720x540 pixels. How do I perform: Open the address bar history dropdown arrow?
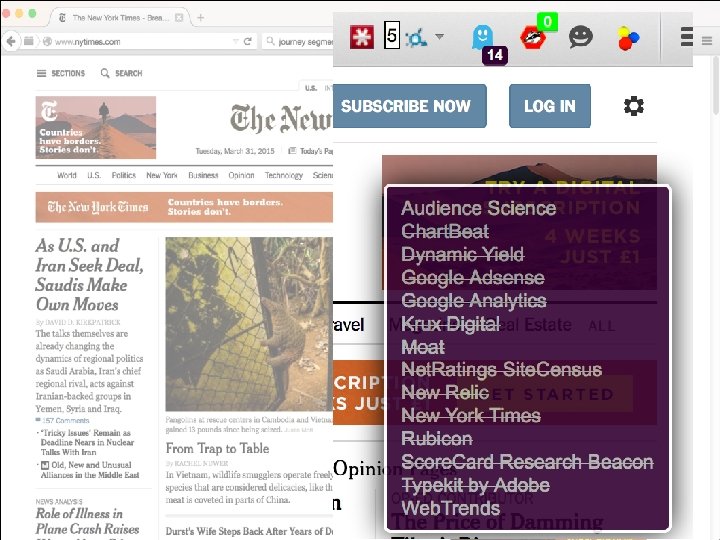tap(236, 41)
